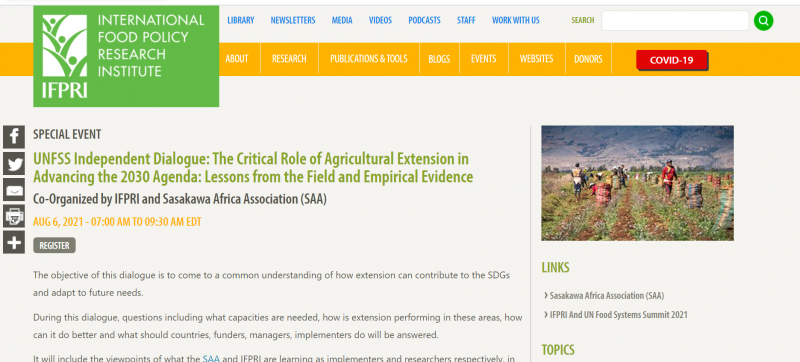Open the About menu

[237, 59]
